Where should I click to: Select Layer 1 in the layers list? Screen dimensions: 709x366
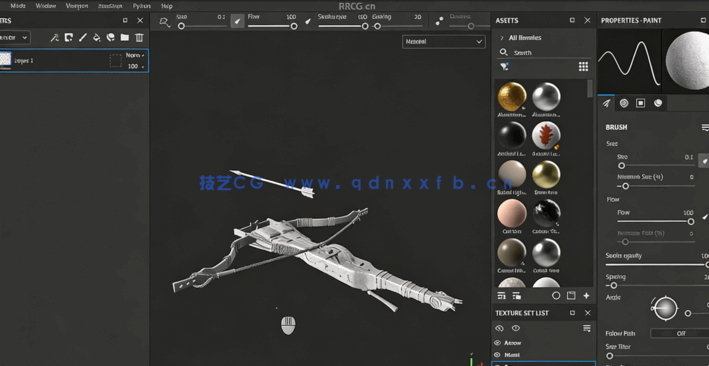tap(74, 61)
